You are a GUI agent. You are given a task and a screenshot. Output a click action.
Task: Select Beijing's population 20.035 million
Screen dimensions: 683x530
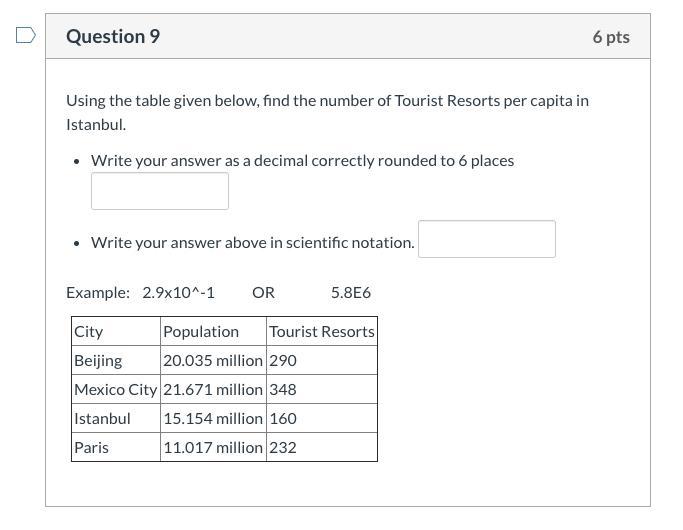[213, 360]
